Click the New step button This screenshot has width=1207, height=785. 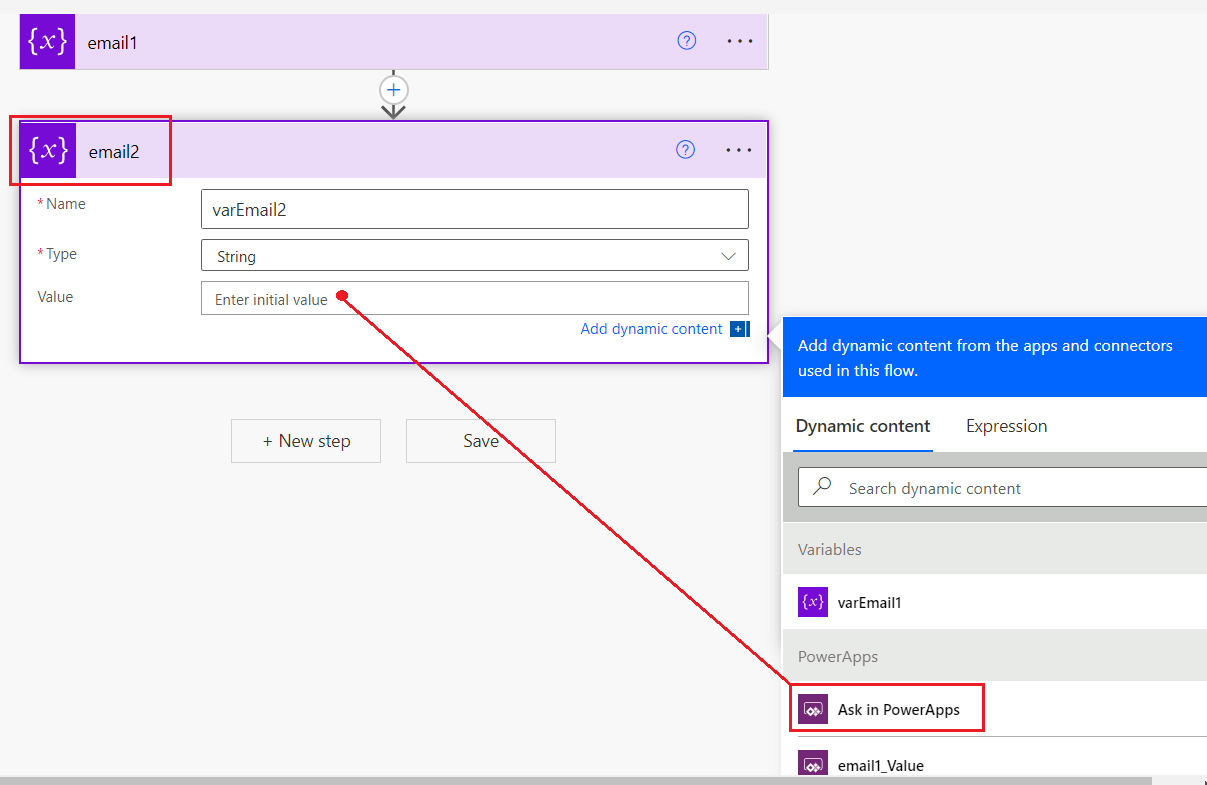(305, 440)
